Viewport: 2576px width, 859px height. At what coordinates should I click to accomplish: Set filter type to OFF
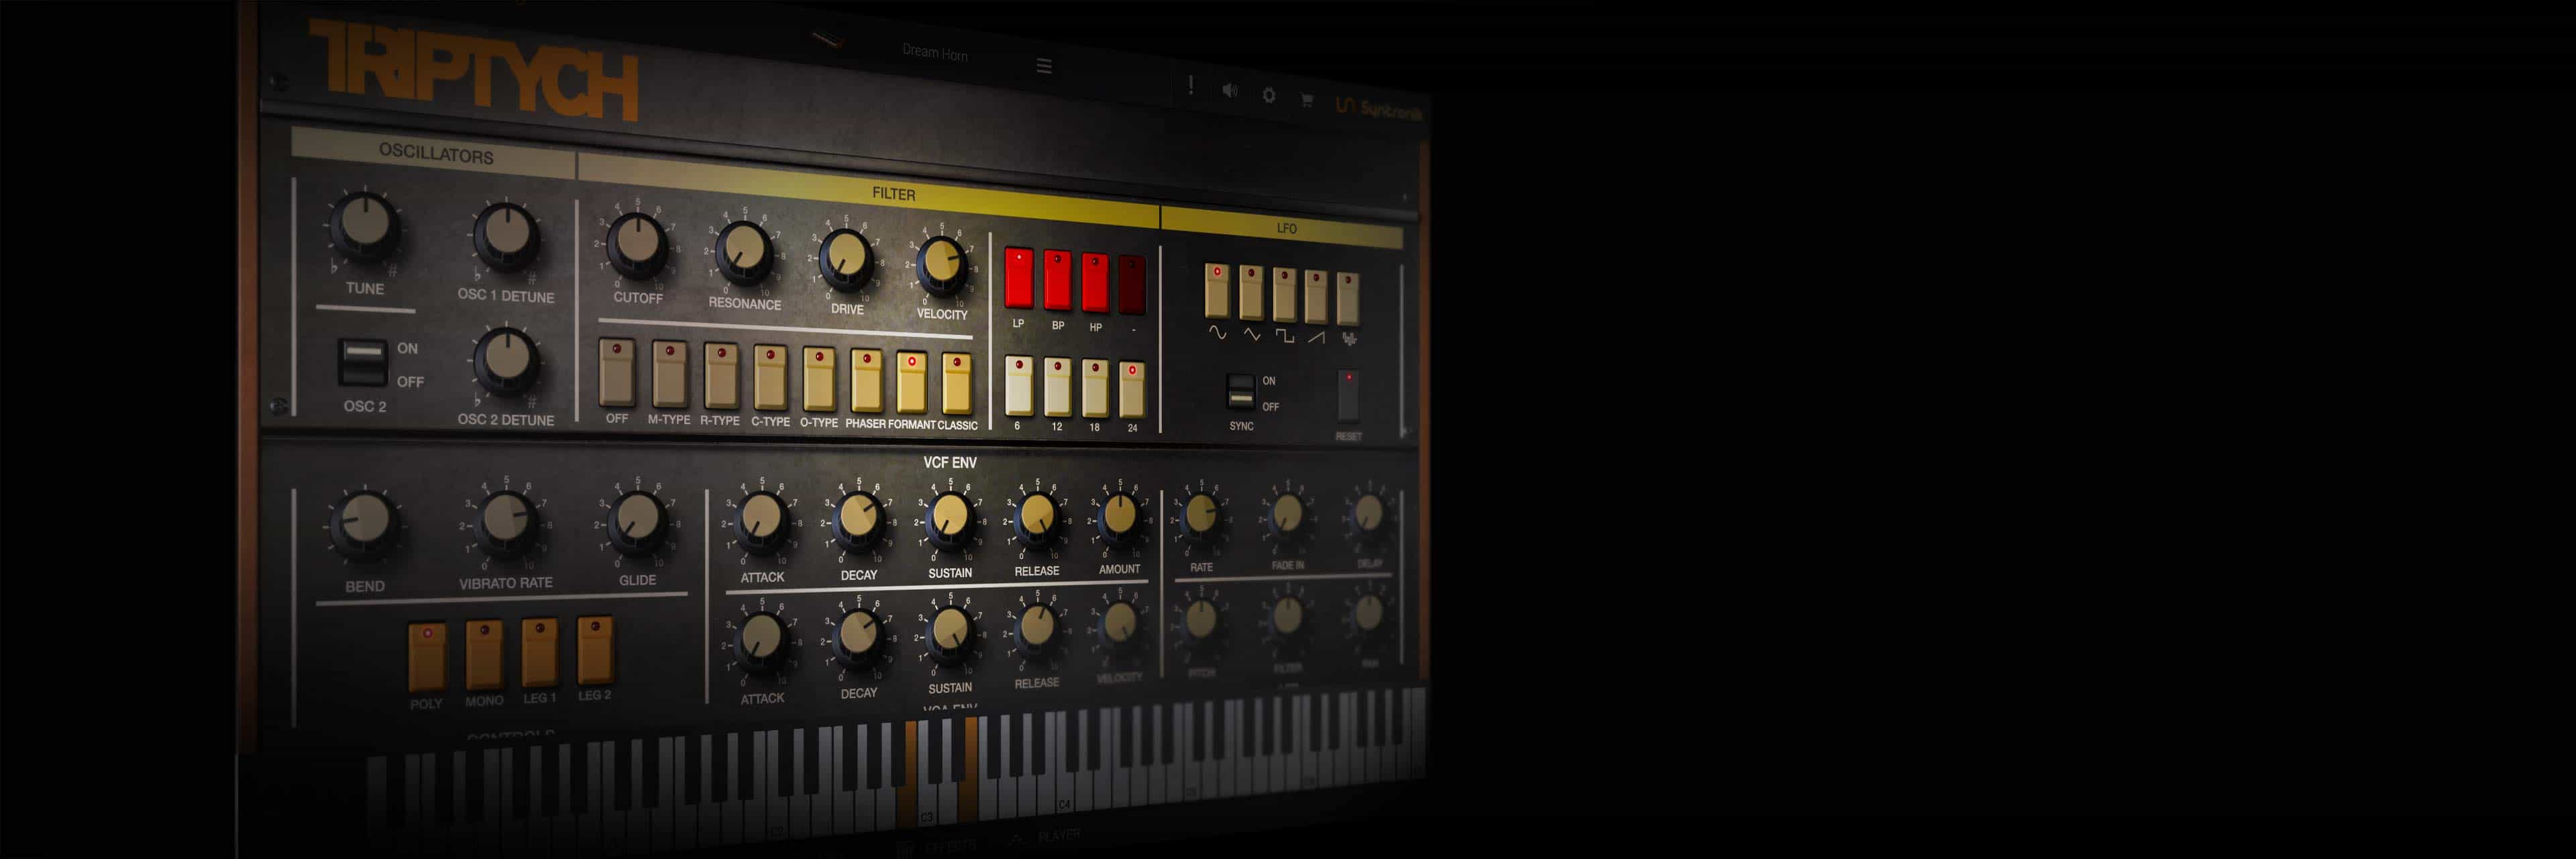[617, 372]
